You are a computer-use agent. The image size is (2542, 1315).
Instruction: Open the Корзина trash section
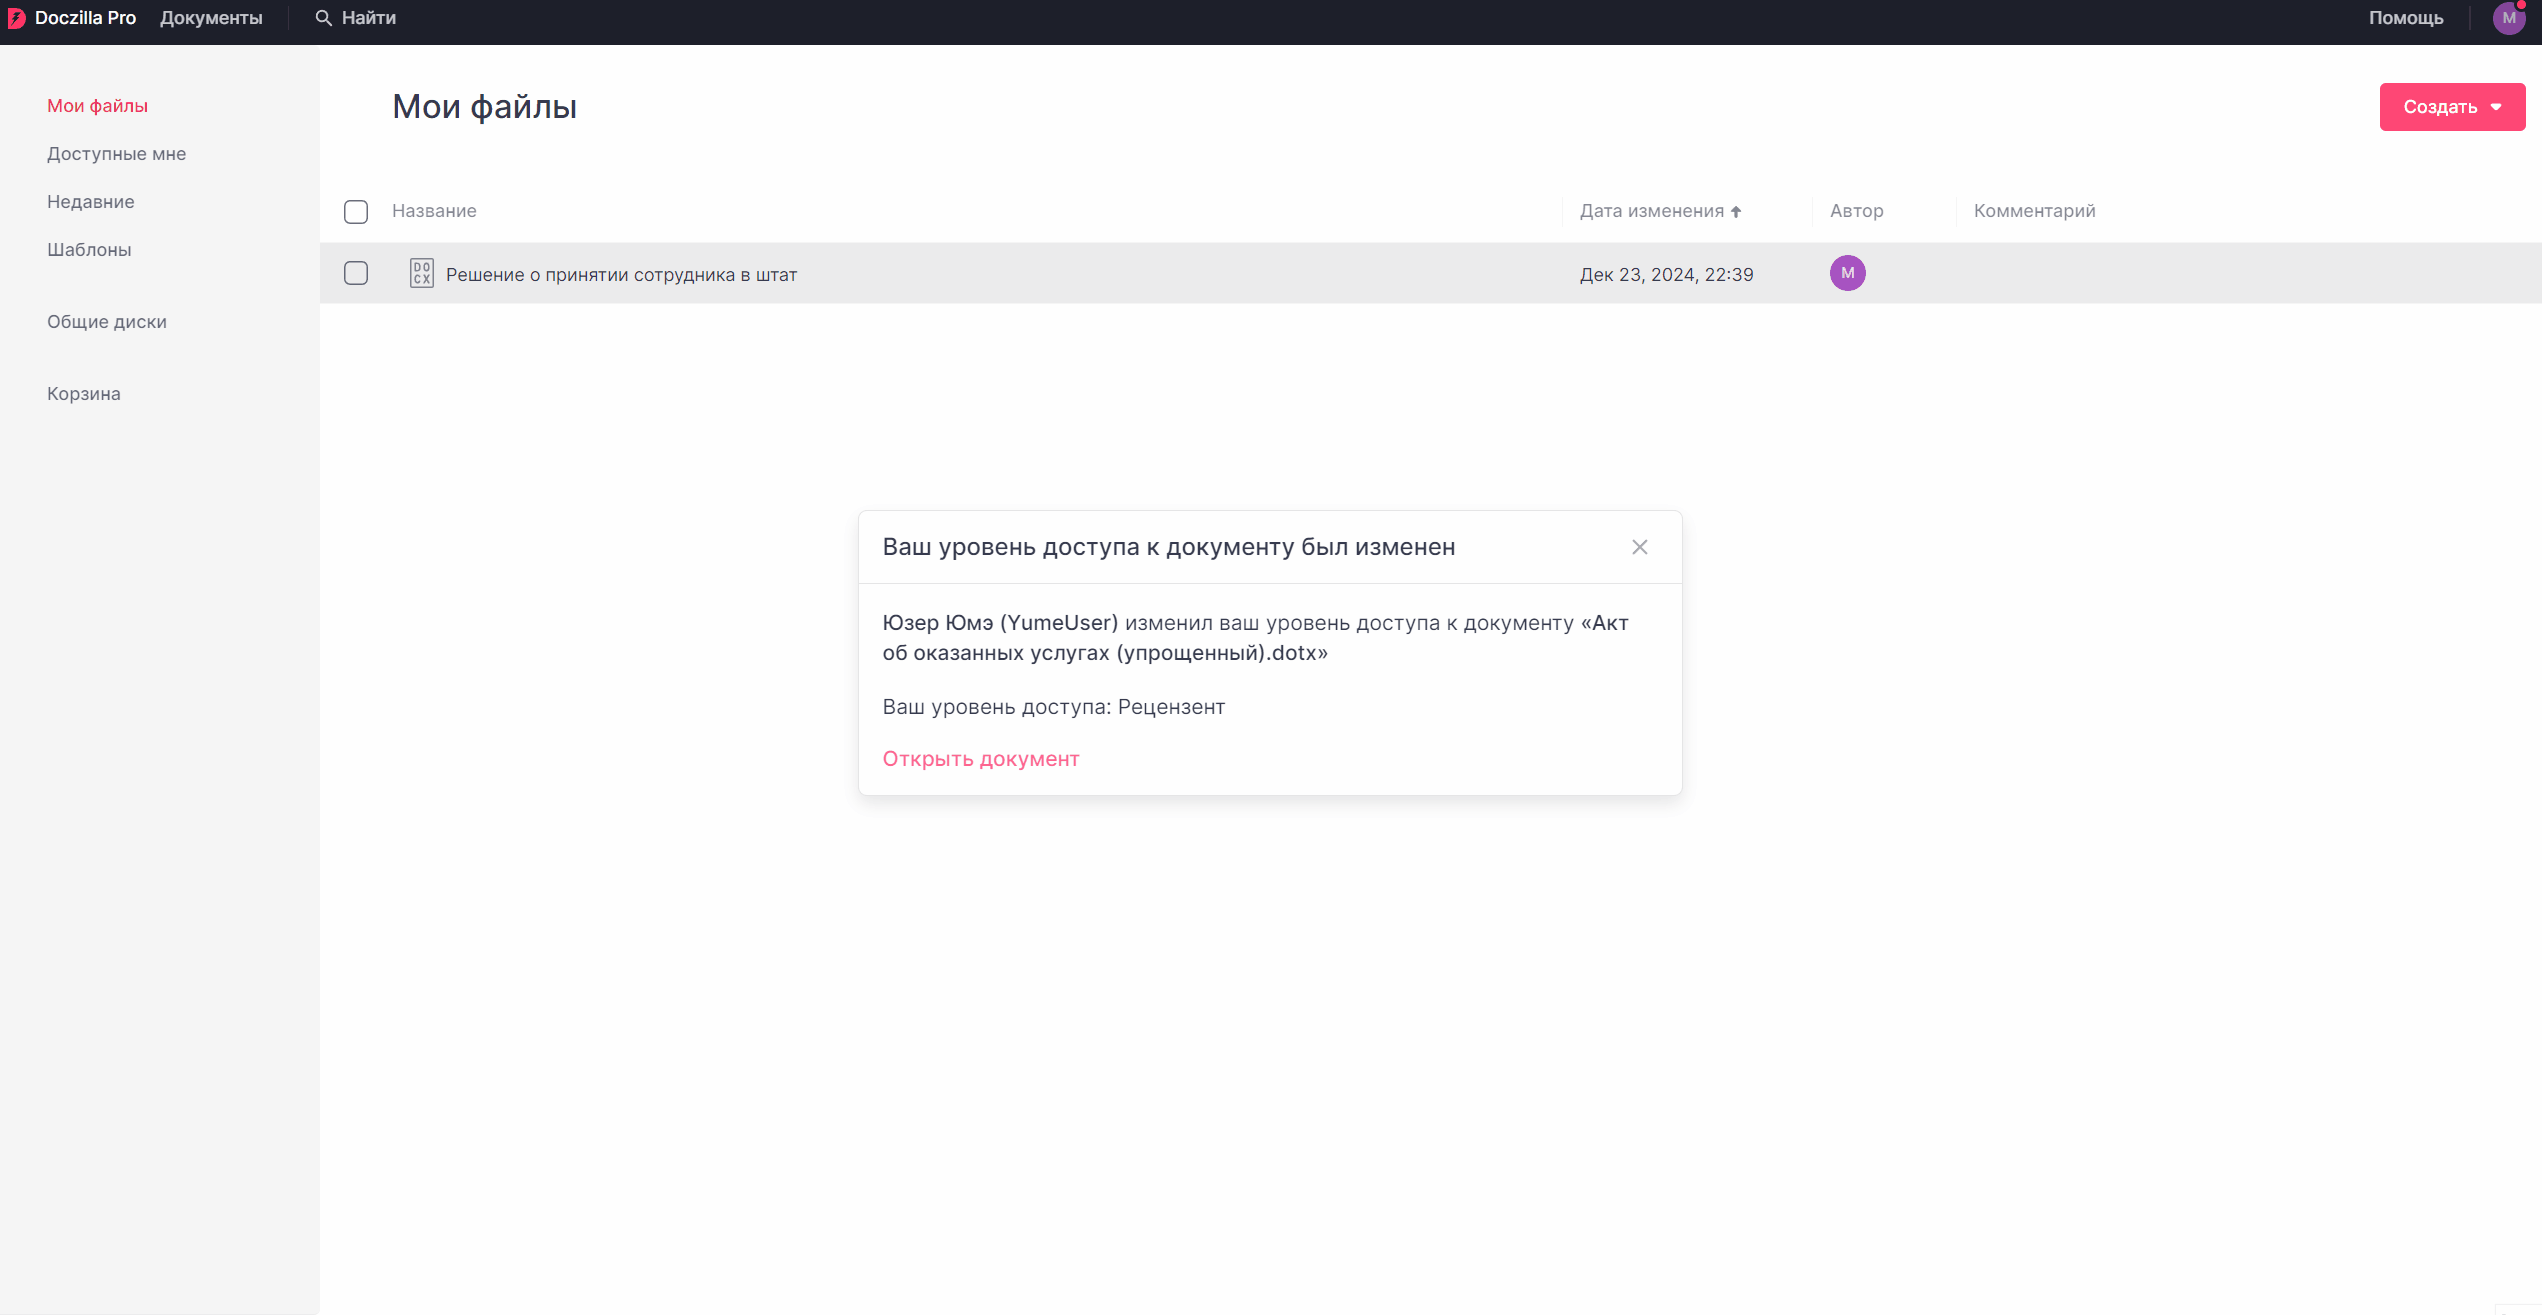click(83, 394)
